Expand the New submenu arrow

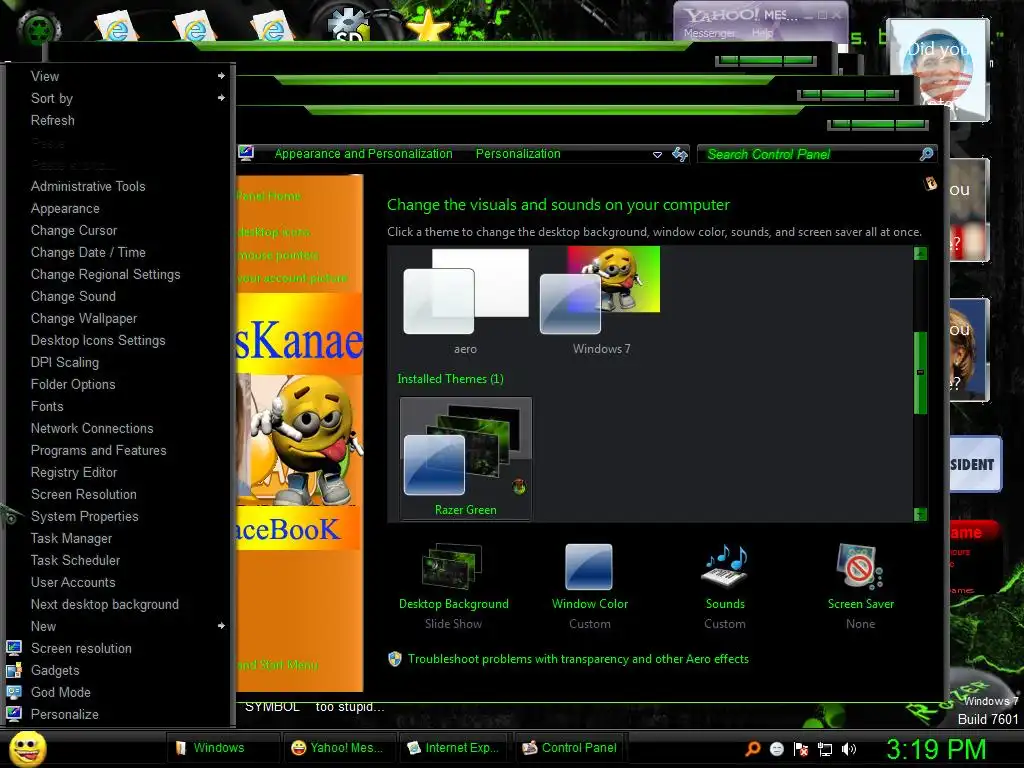[x=221, y=626]
